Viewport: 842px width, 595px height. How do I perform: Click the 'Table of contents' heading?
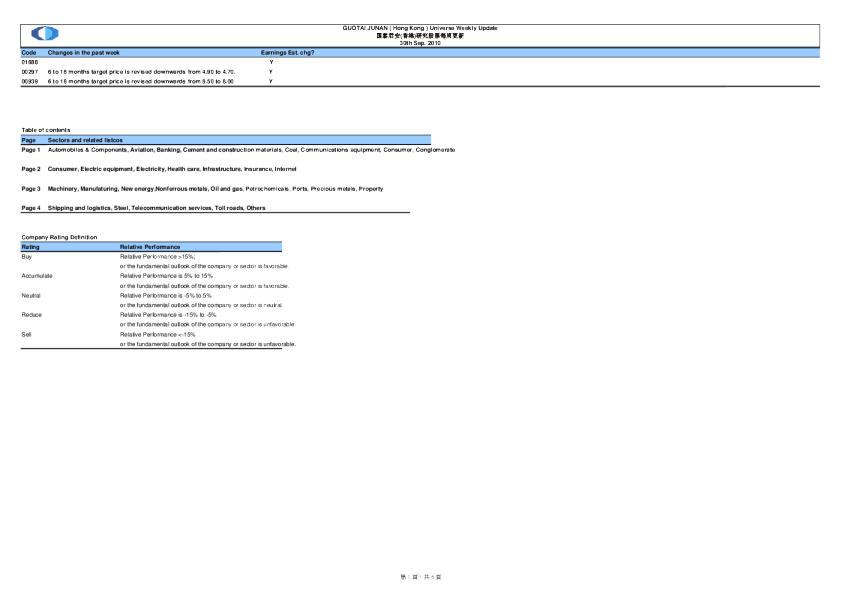pyautogui.click(x=45, y=130)
